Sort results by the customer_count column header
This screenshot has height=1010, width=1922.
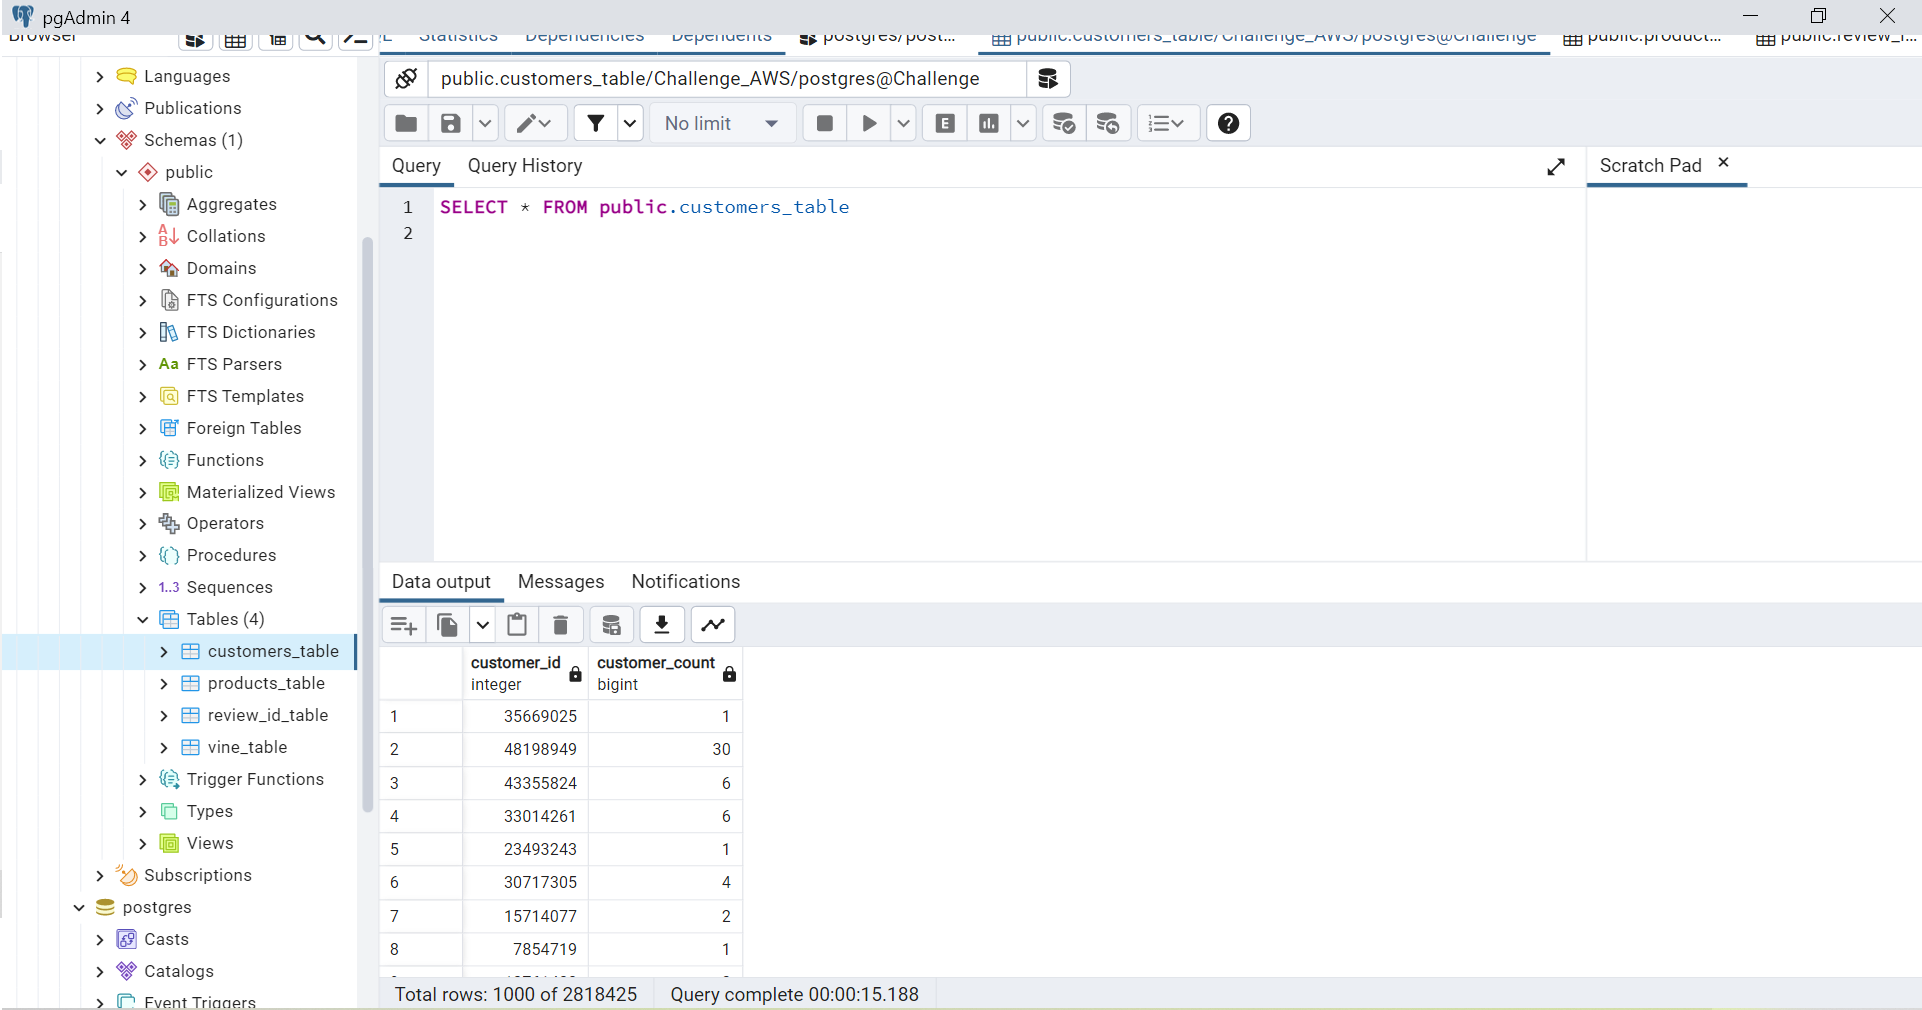tap(655, 662)
